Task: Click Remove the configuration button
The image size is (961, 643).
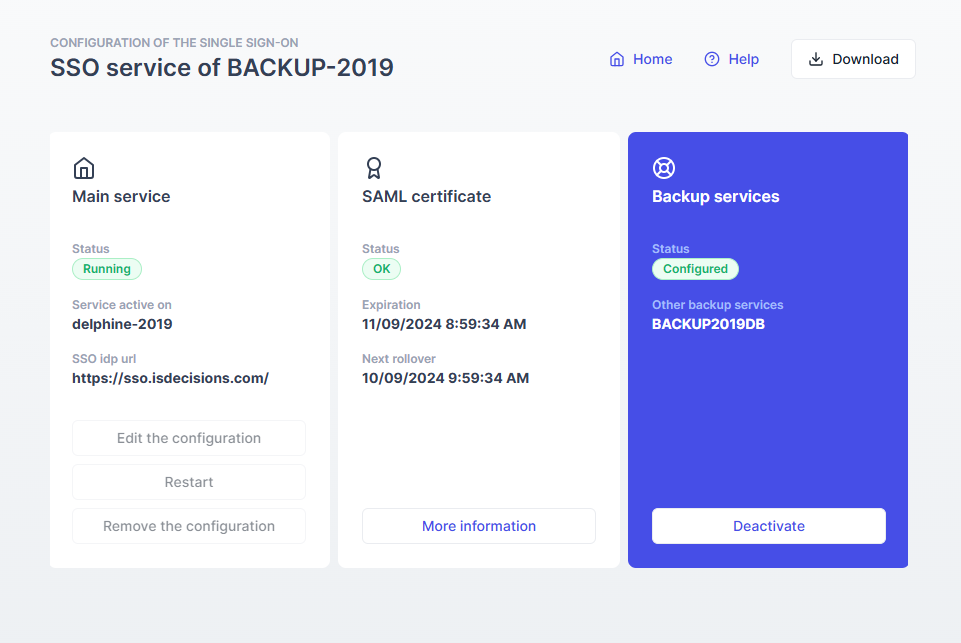Action: point(189,526)
